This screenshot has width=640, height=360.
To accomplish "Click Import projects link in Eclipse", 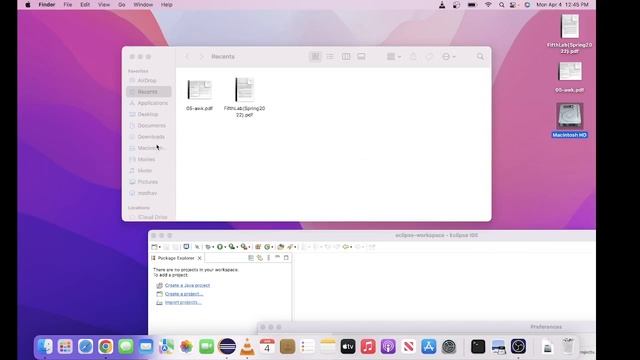I will click(183, 302).
